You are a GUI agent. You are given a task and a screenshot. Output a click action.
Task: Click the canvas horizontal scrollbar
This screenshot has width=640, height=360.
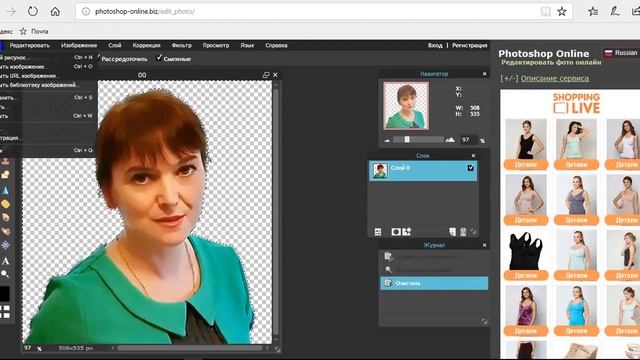click(190, 348)
